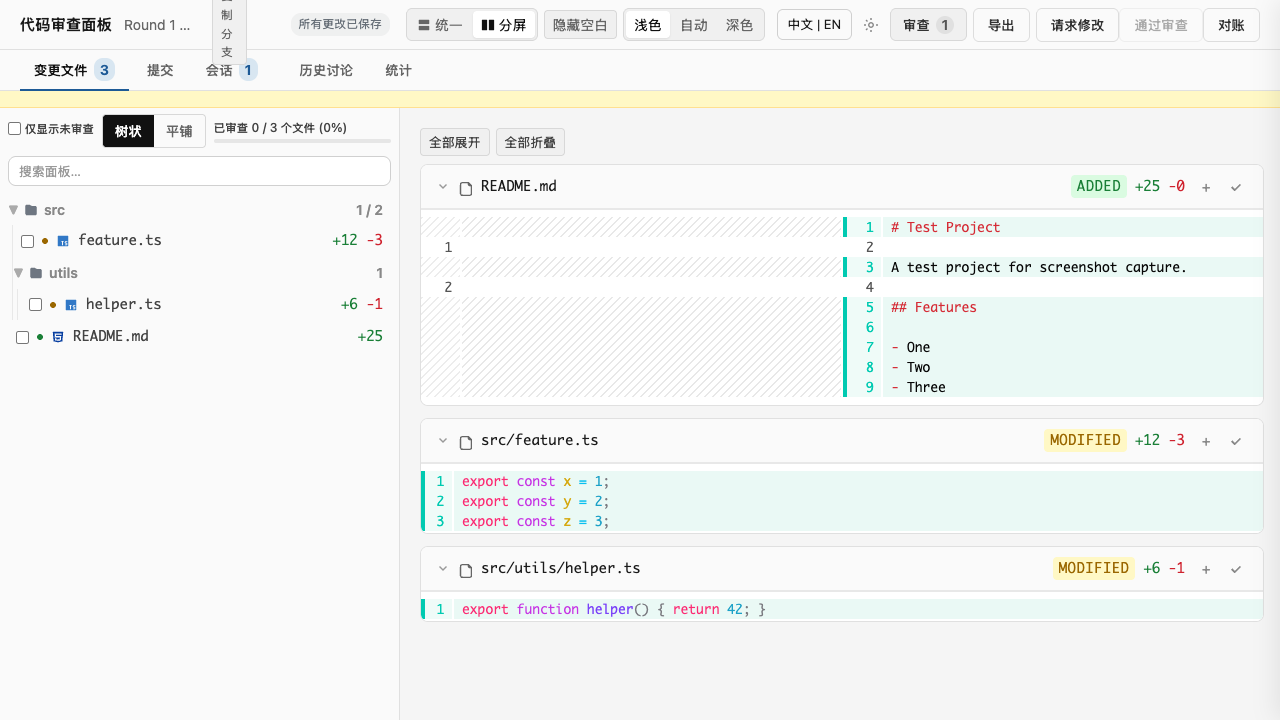The width and height of the screenshot is (1280, 720).
Task: Click 所有更改已保存 status badge
Action: pyautogui.click(x=340, y=24)
